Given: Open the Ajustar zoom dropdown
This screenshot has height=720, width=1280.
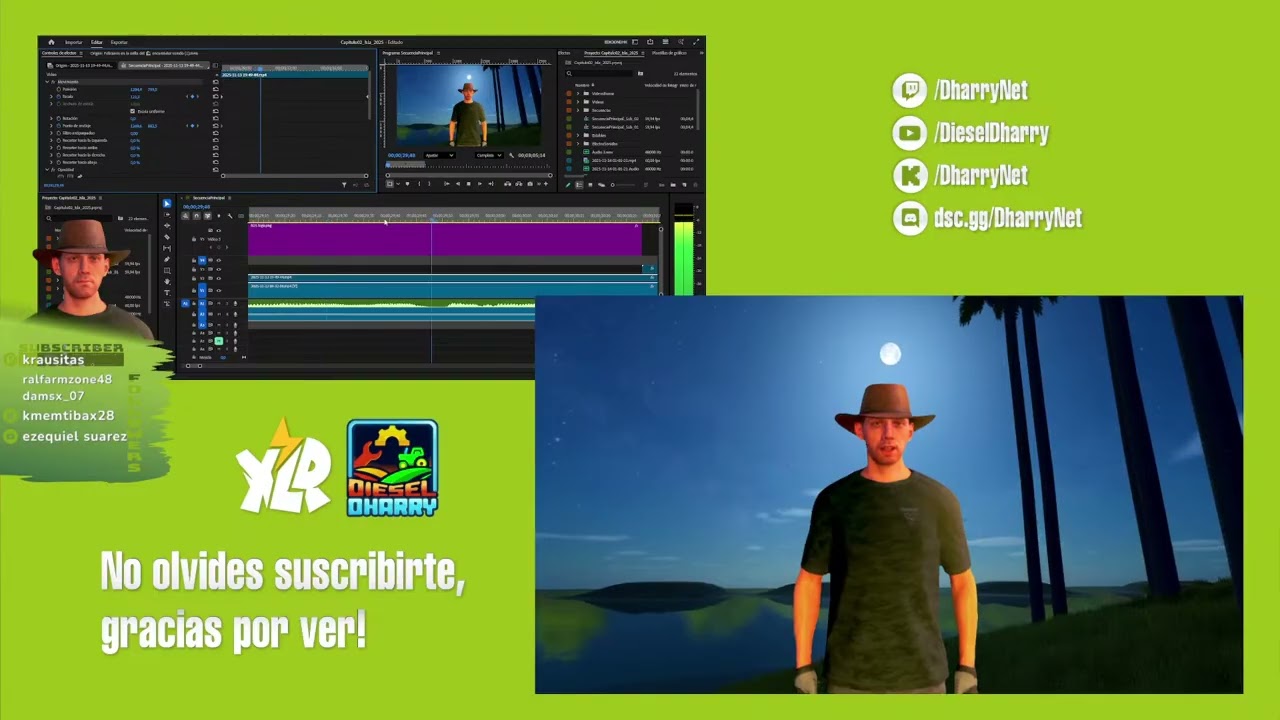Looking at the screenshot, I should click(440, 155).
